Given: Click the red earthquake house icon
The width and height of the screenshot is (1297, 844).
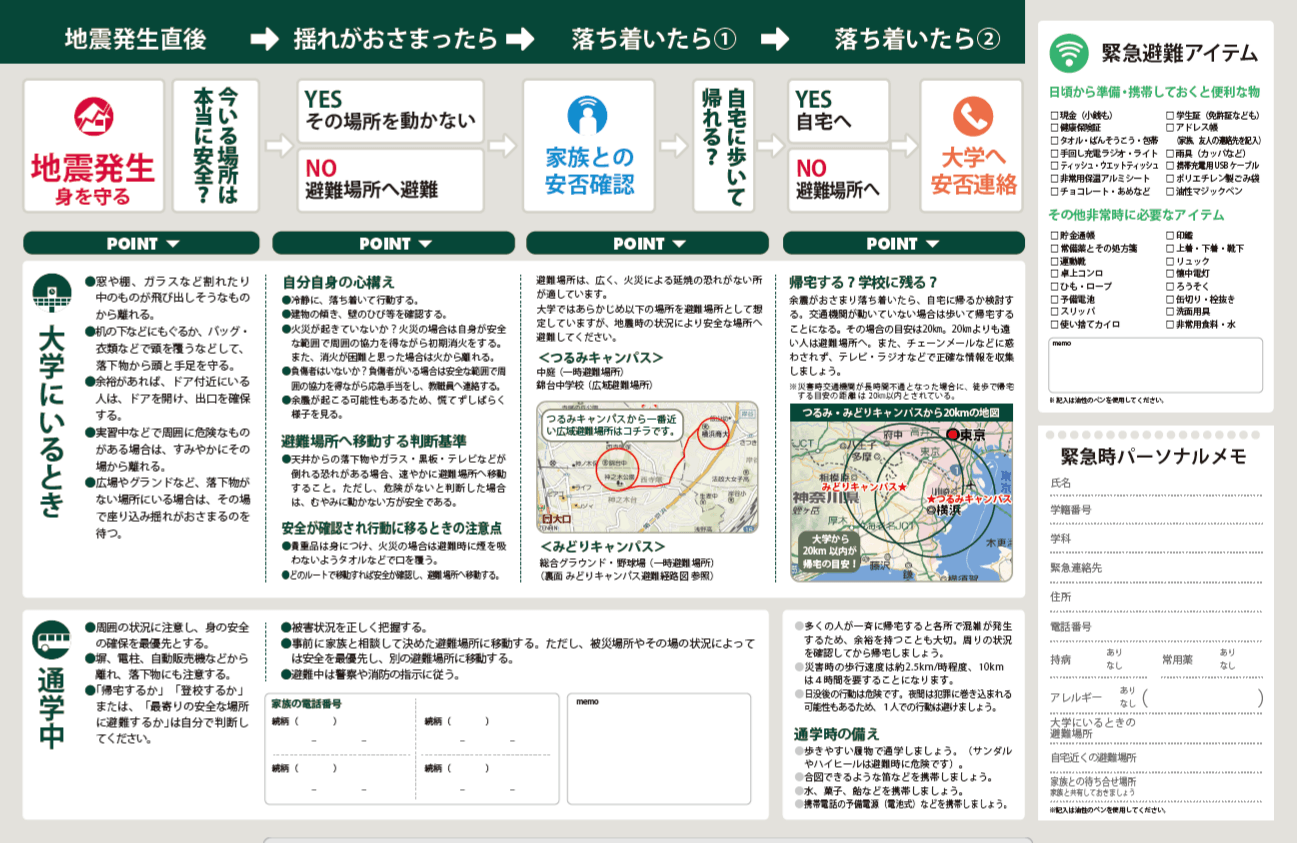Looking at the screenshot, I should [92, 116].
